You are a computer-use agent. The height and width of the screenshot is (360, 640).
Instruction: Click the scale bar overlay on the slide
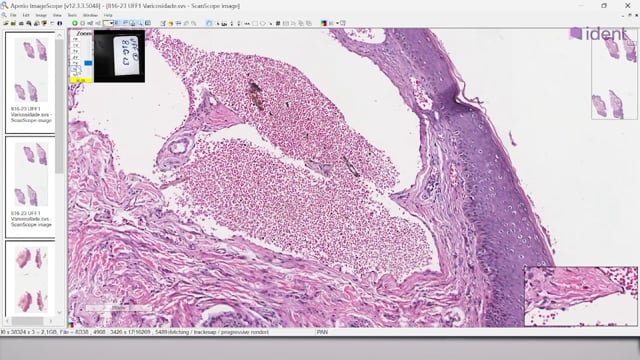tap(118, 308)
